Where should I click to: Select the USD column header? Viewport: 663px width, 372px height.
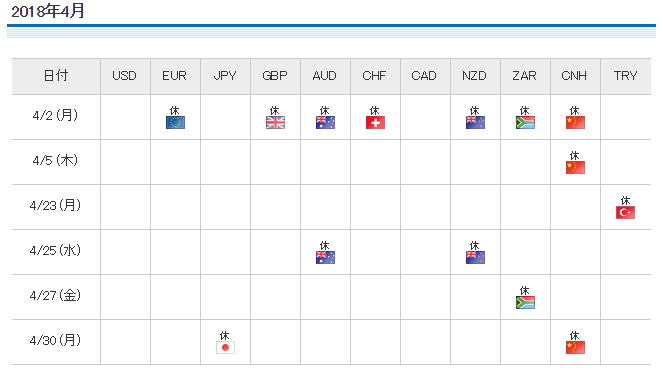coord(125,76)
